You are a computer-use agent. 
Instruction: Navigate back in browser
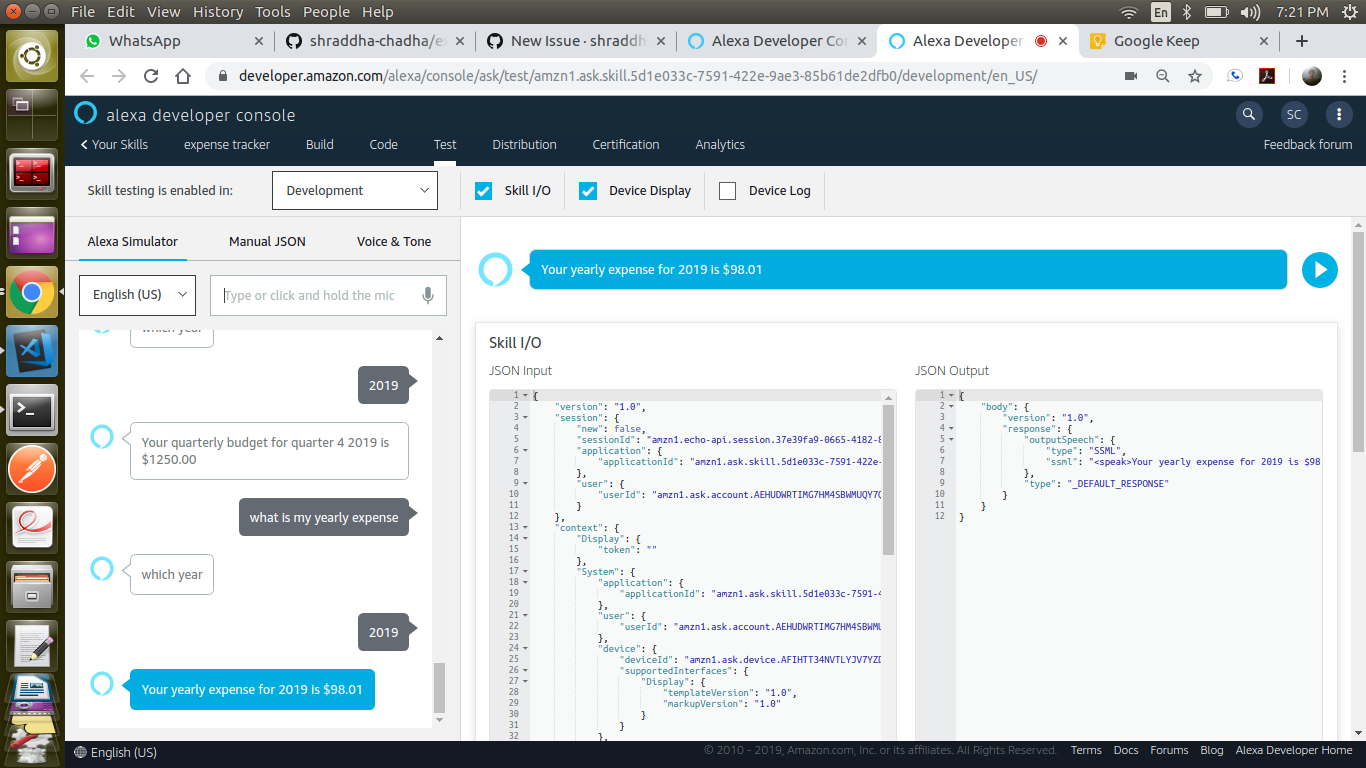pos(87,76)
